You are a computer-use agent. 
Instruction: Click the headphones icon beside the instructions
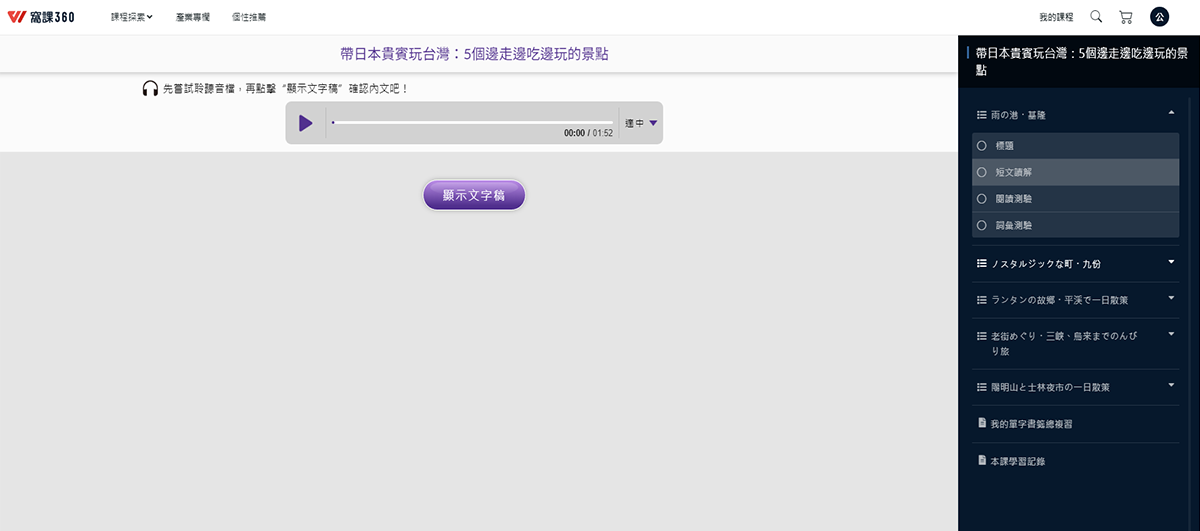coord(150,89)
